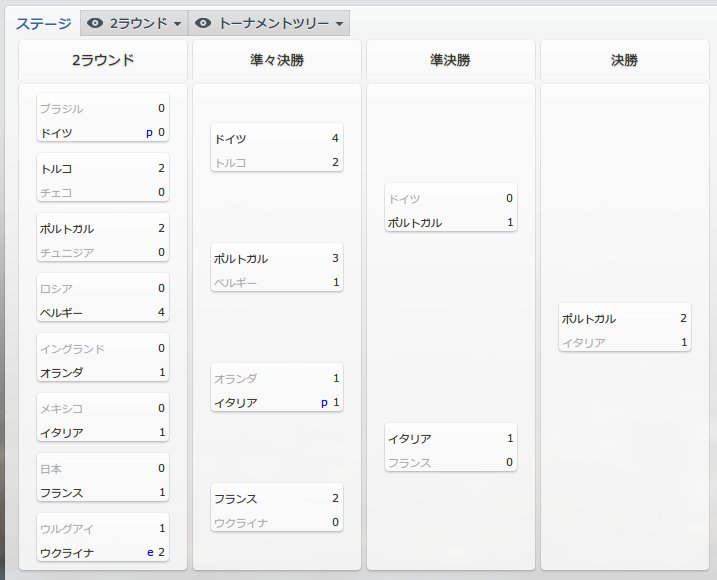Expand the トーナメントツリー dropdown arrow
The width and height of the screenshot is (717, 580).
pyautogui.click(x=339, y=24)
